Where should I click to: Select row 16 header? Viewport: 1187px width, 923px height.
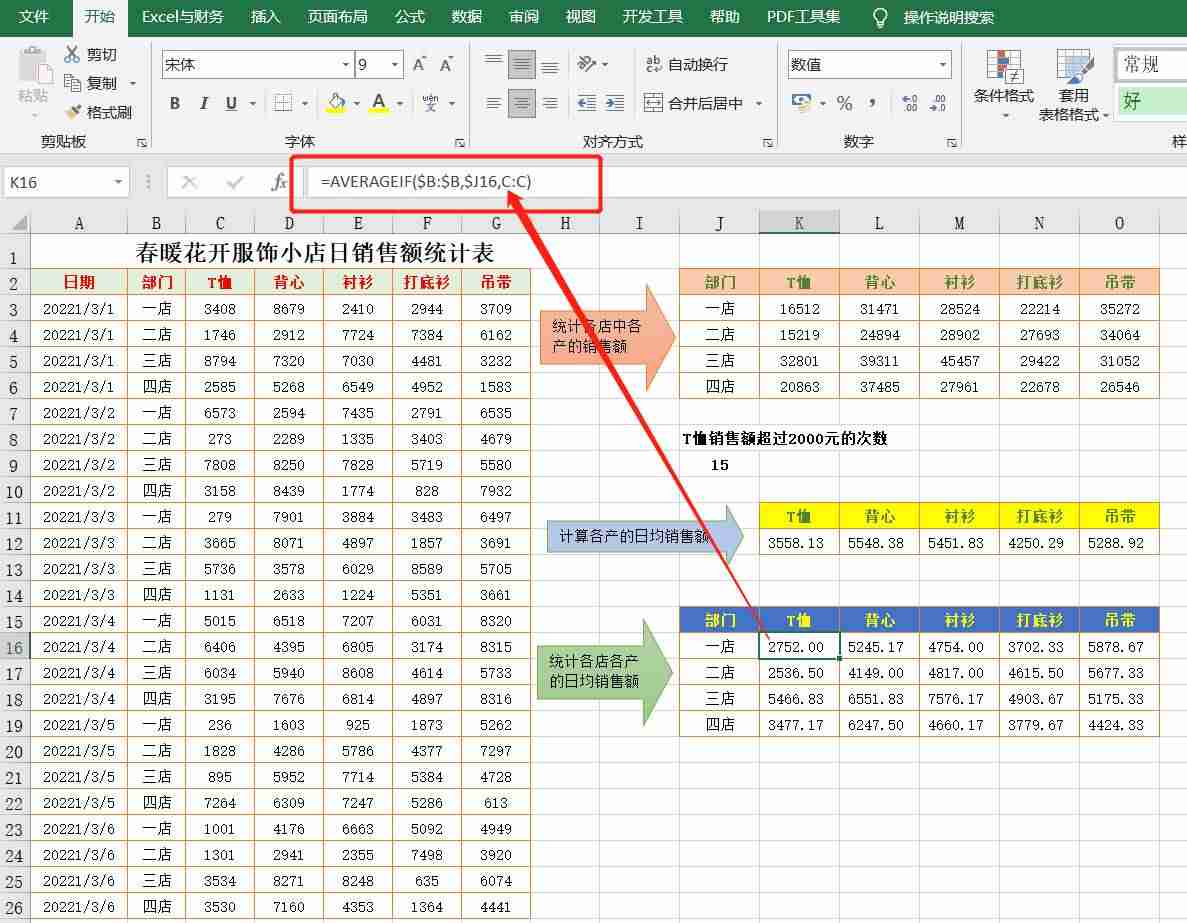coord(14,647)
